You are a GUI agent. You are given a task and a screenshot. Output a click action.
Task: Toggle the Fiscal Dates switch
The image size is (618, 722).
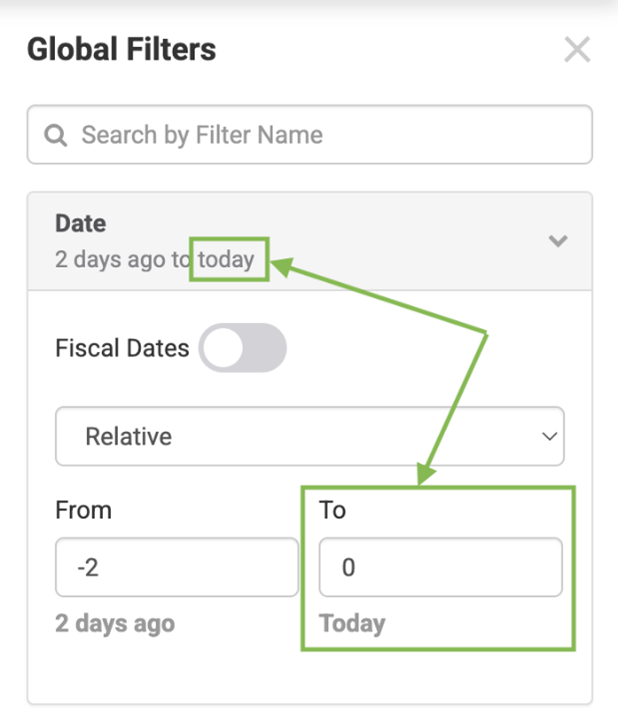point(243,349)
